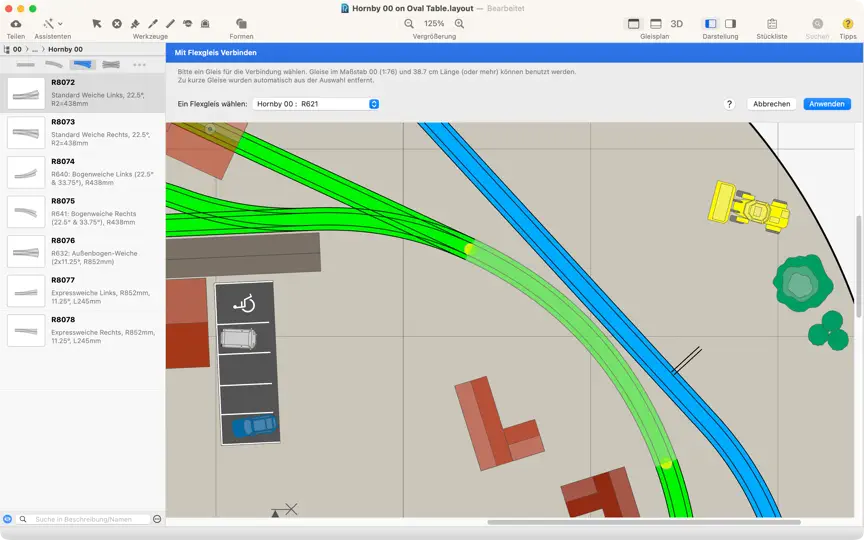Viewport: 864px width, 540px height.
Task: Click the Teilen cloud share icon
Action: tap(16, 24)
